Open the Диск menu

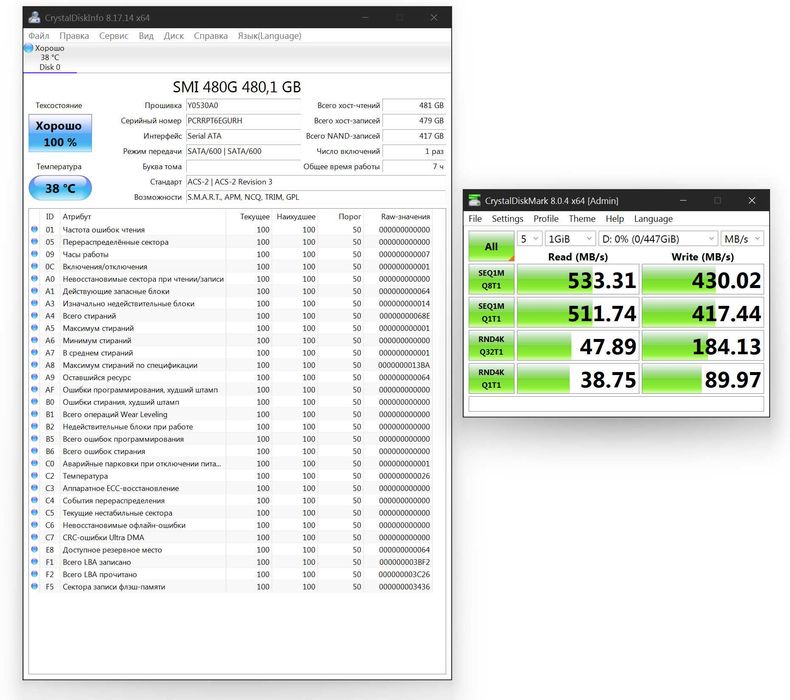click(174, 36)
